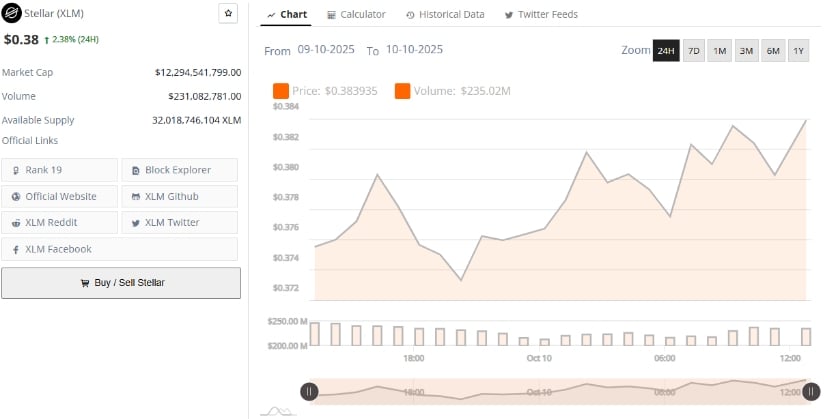Toggle the Price series legend swatch
This screenshot has width=825, height=419.
pyautogui.click(x=280, y=91)
